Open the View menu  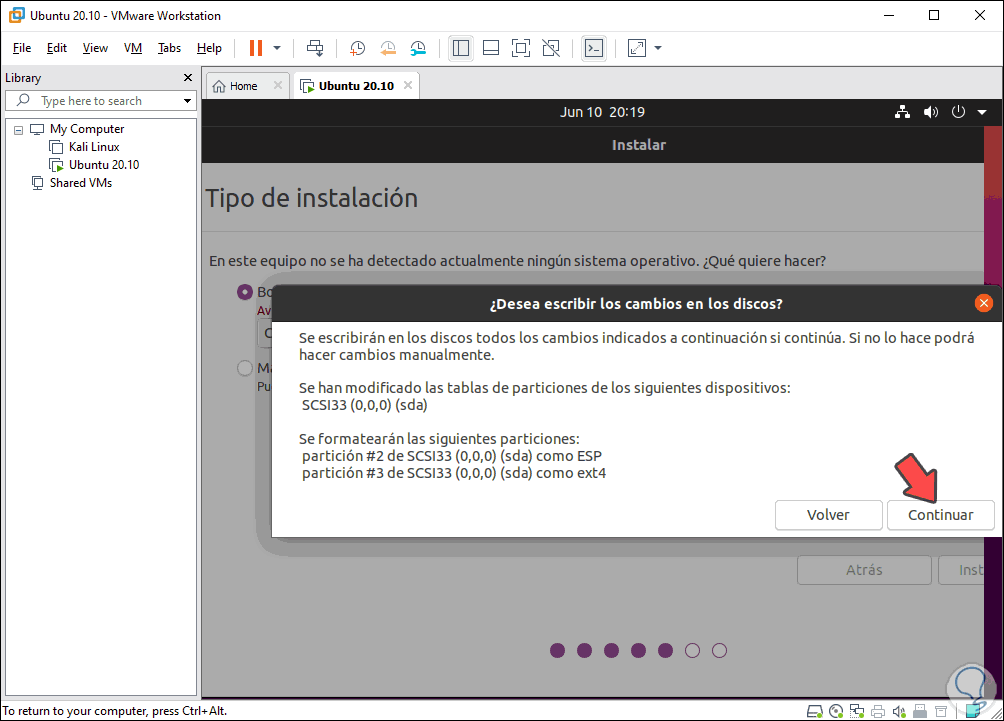coord(95,48)
